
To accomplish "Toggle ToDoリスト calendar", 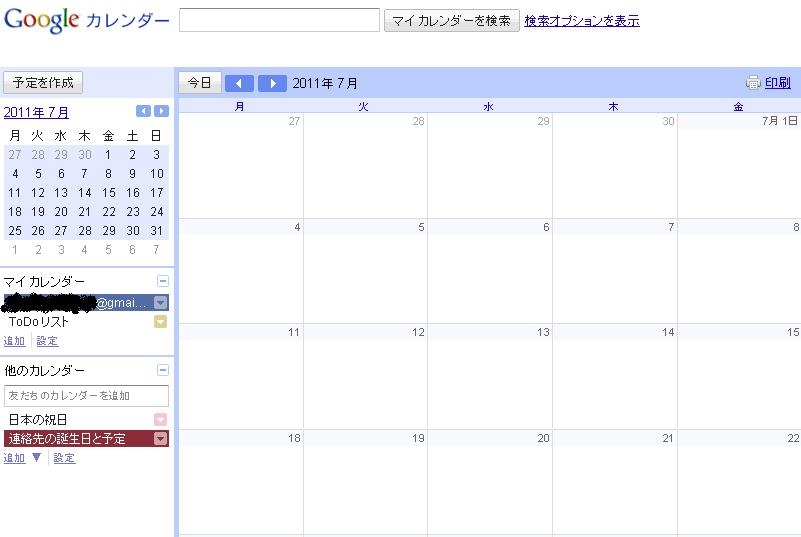I will [x=38, y=321].
